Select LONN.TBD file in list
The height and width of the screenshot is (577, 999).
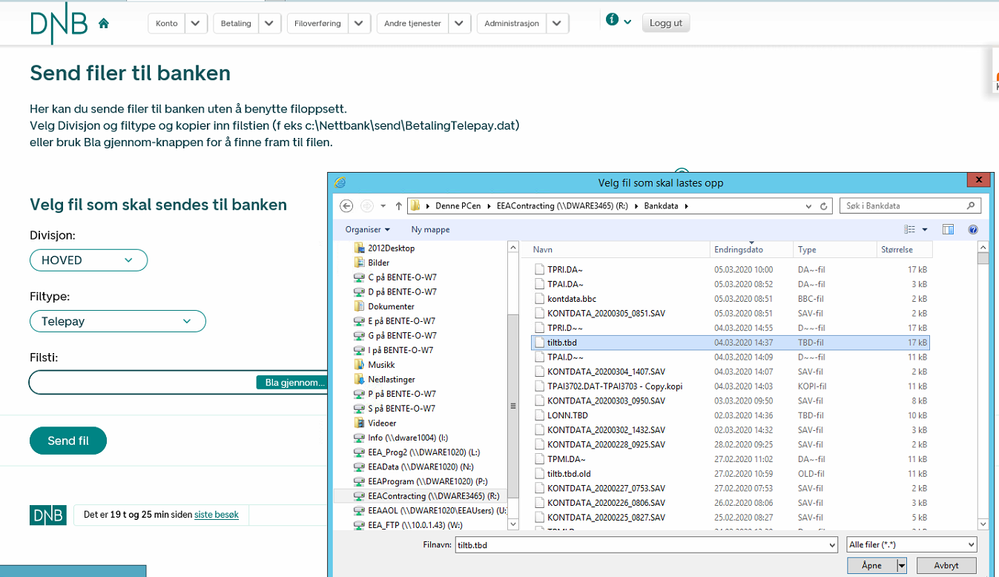click(x=567, y=415)
